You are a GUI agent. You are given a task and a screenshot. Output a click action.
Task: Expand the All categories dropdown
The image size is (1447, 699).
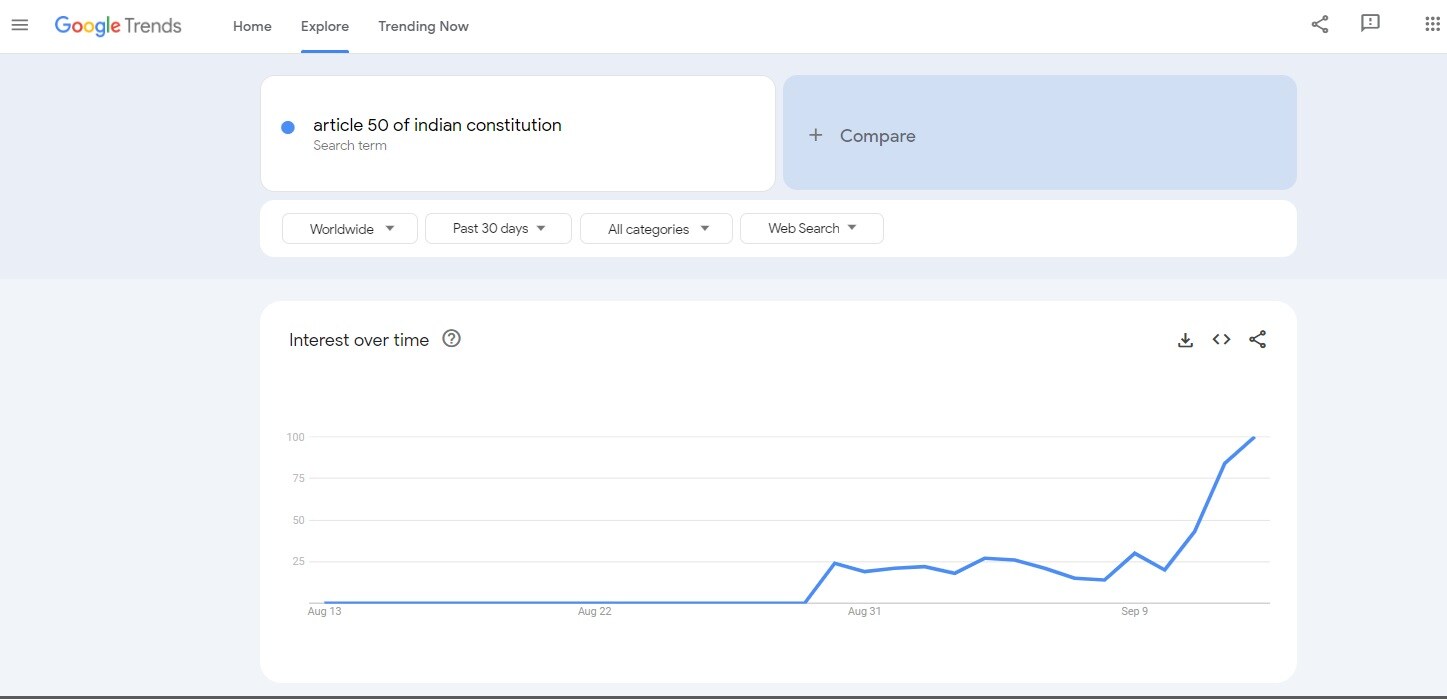coord(657,229)
